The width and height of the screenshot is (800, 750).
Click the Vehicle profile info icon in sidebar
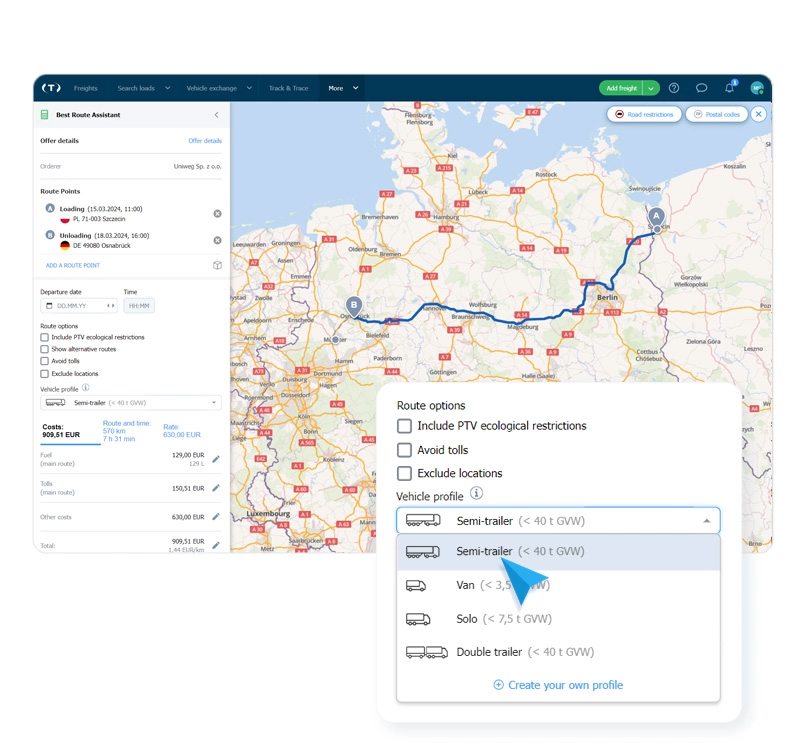(86, 387)
